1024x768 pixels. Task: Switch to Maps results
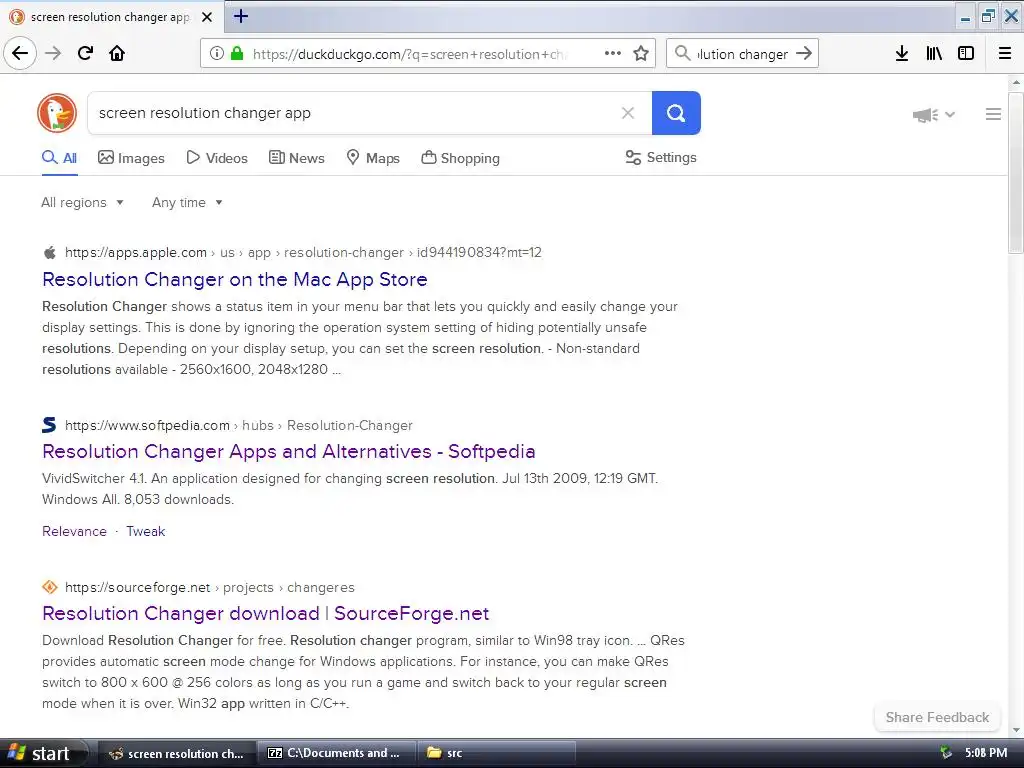tap(373, 158)
